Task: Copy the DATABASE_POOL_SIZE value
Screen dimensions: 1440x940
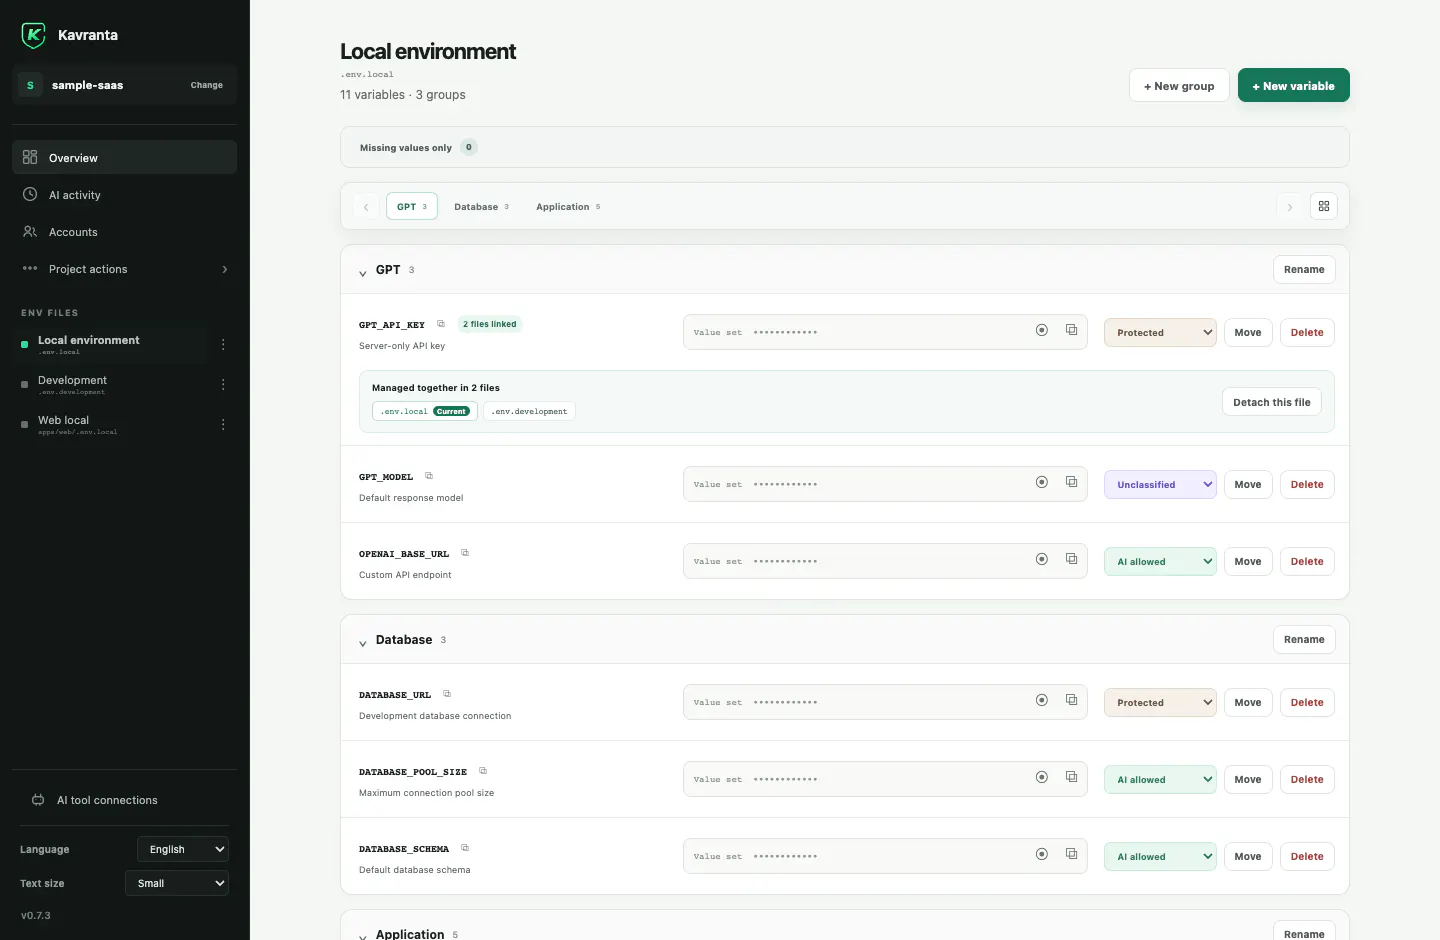Action: coord(1071,777)
